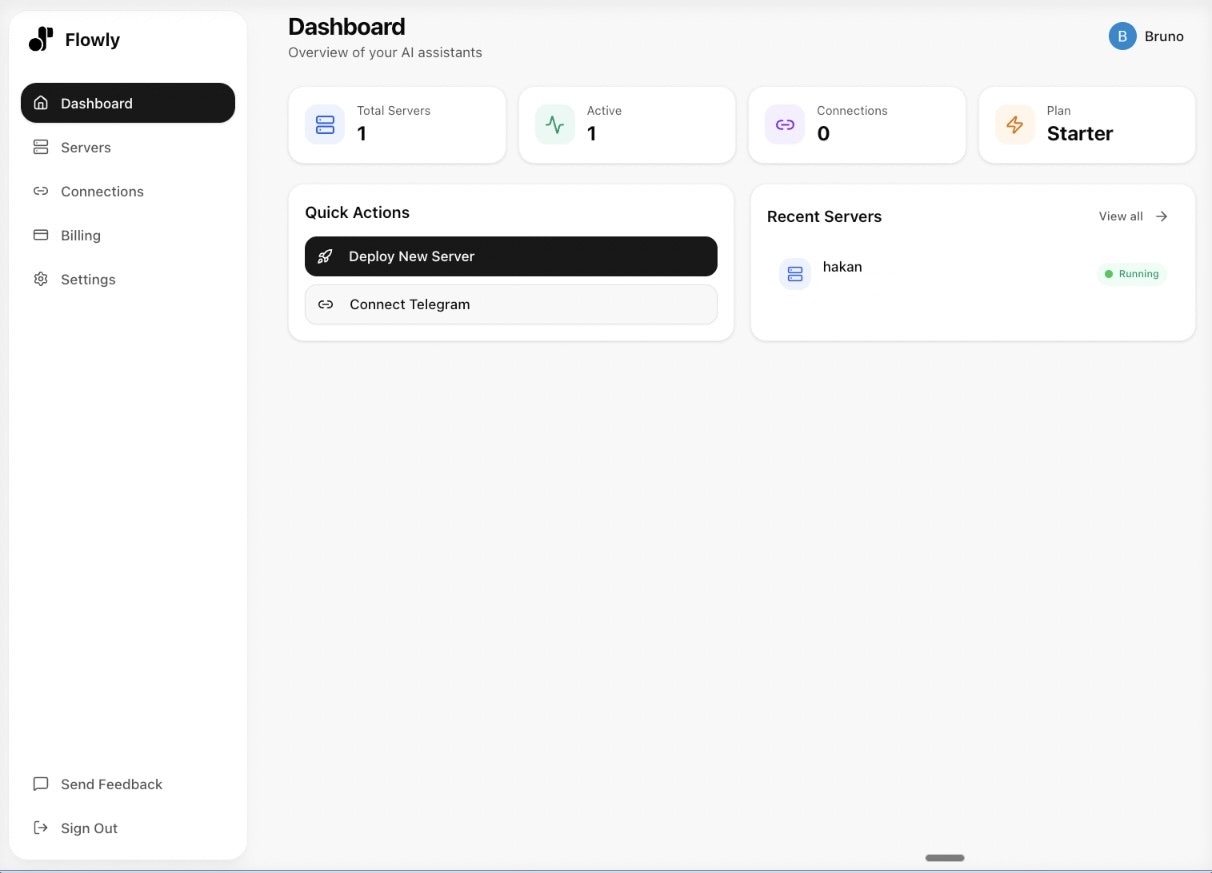Click the rocket icon on Deploy New Server
1212x873 pixels.
coord(325,256)
